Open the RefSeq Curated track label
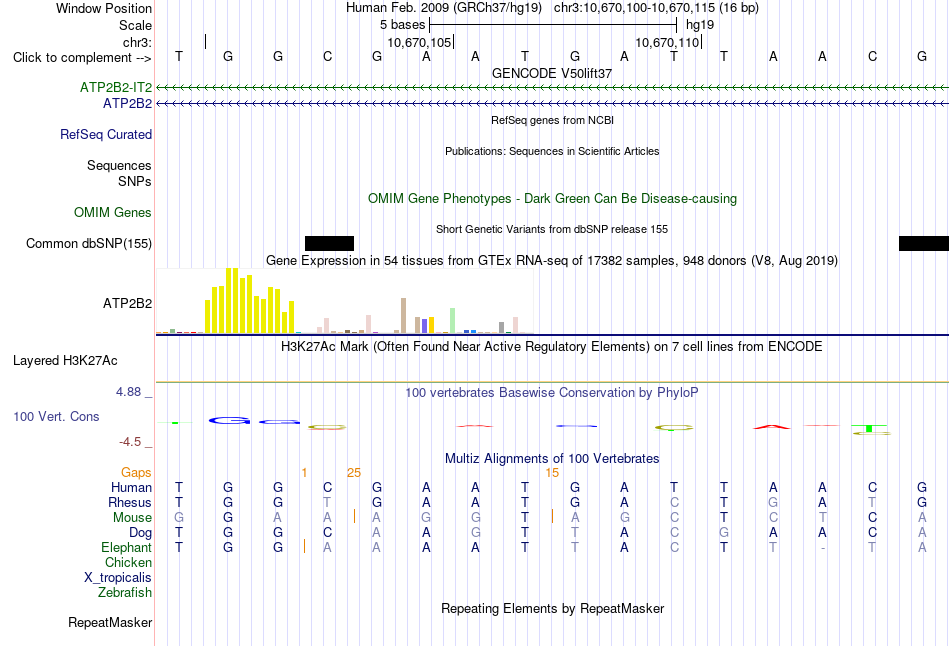Image resolution: width=950 pixels, height=646 pixels. (x=106, y=135)
